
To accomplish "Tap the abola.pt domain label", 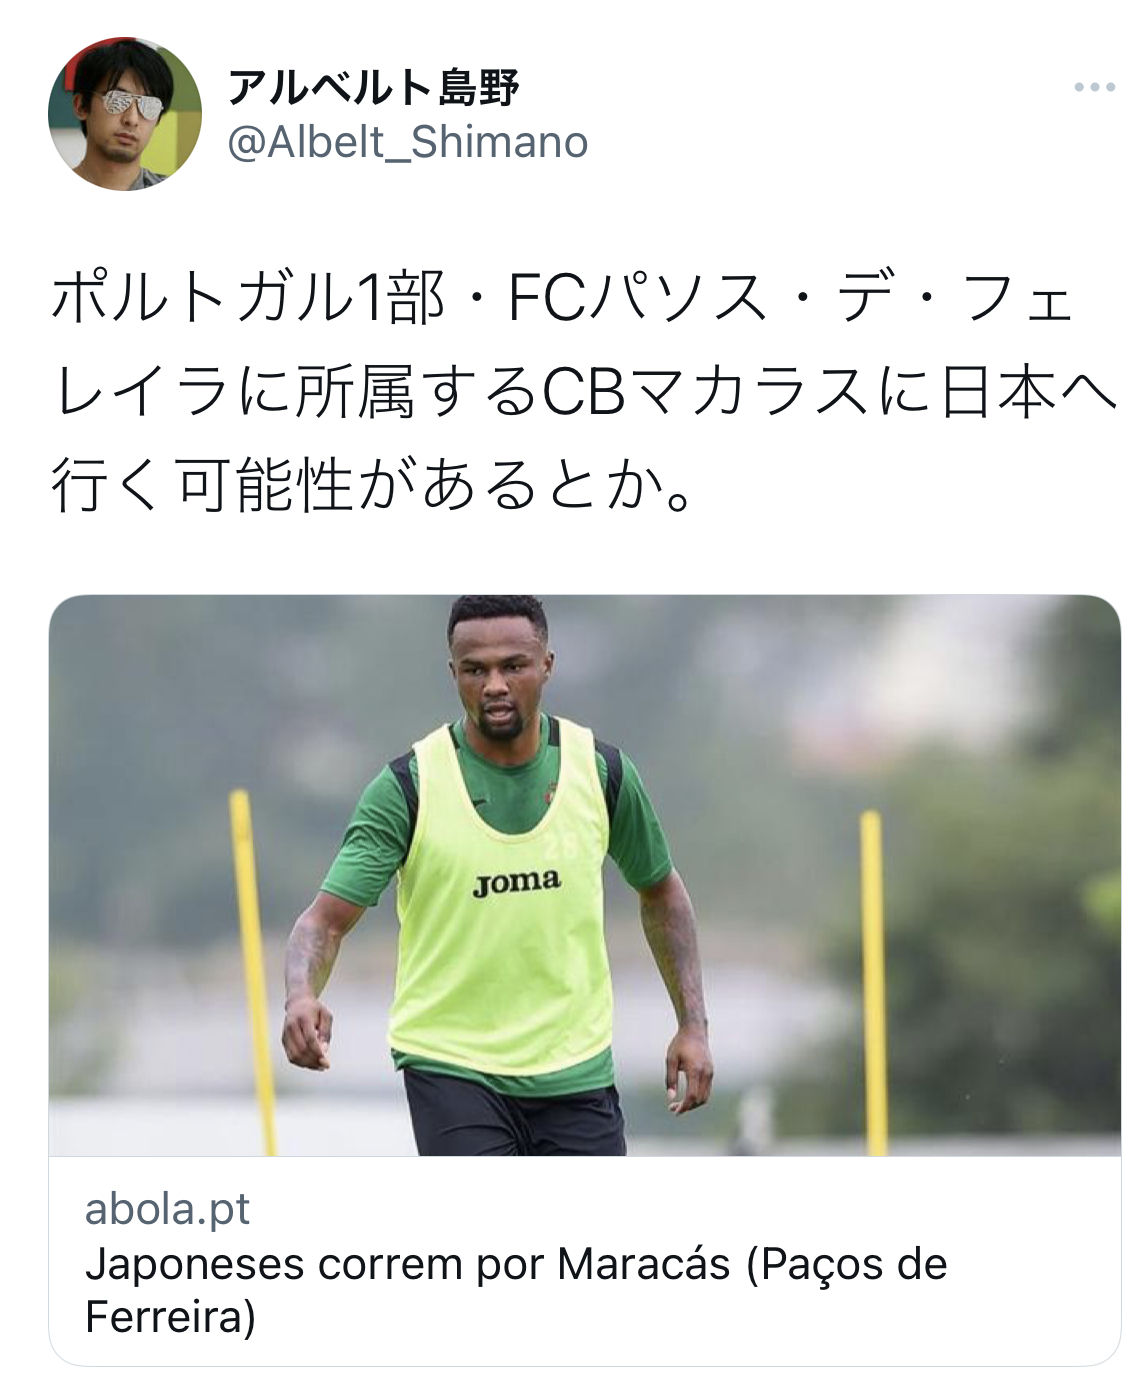I will point(167,1208).
